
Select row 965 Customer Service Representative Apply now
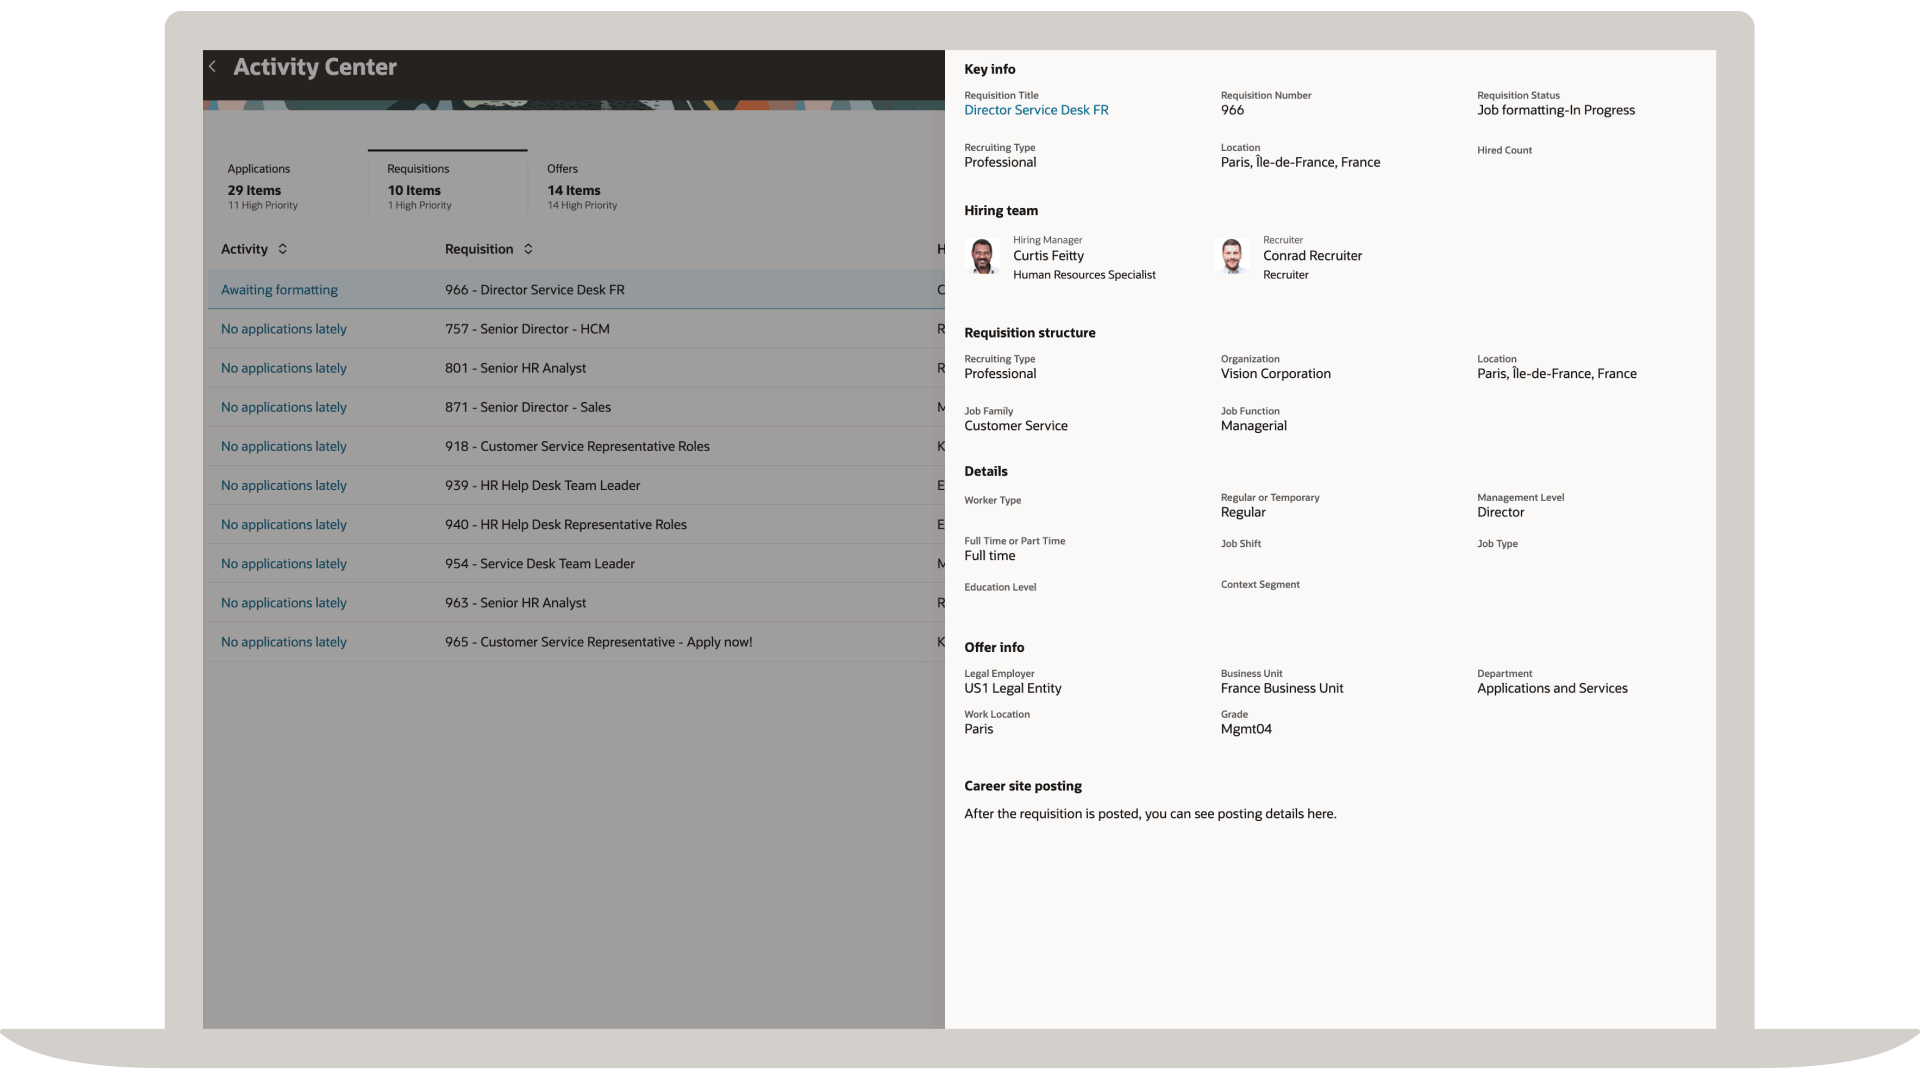tap(598, 642)
